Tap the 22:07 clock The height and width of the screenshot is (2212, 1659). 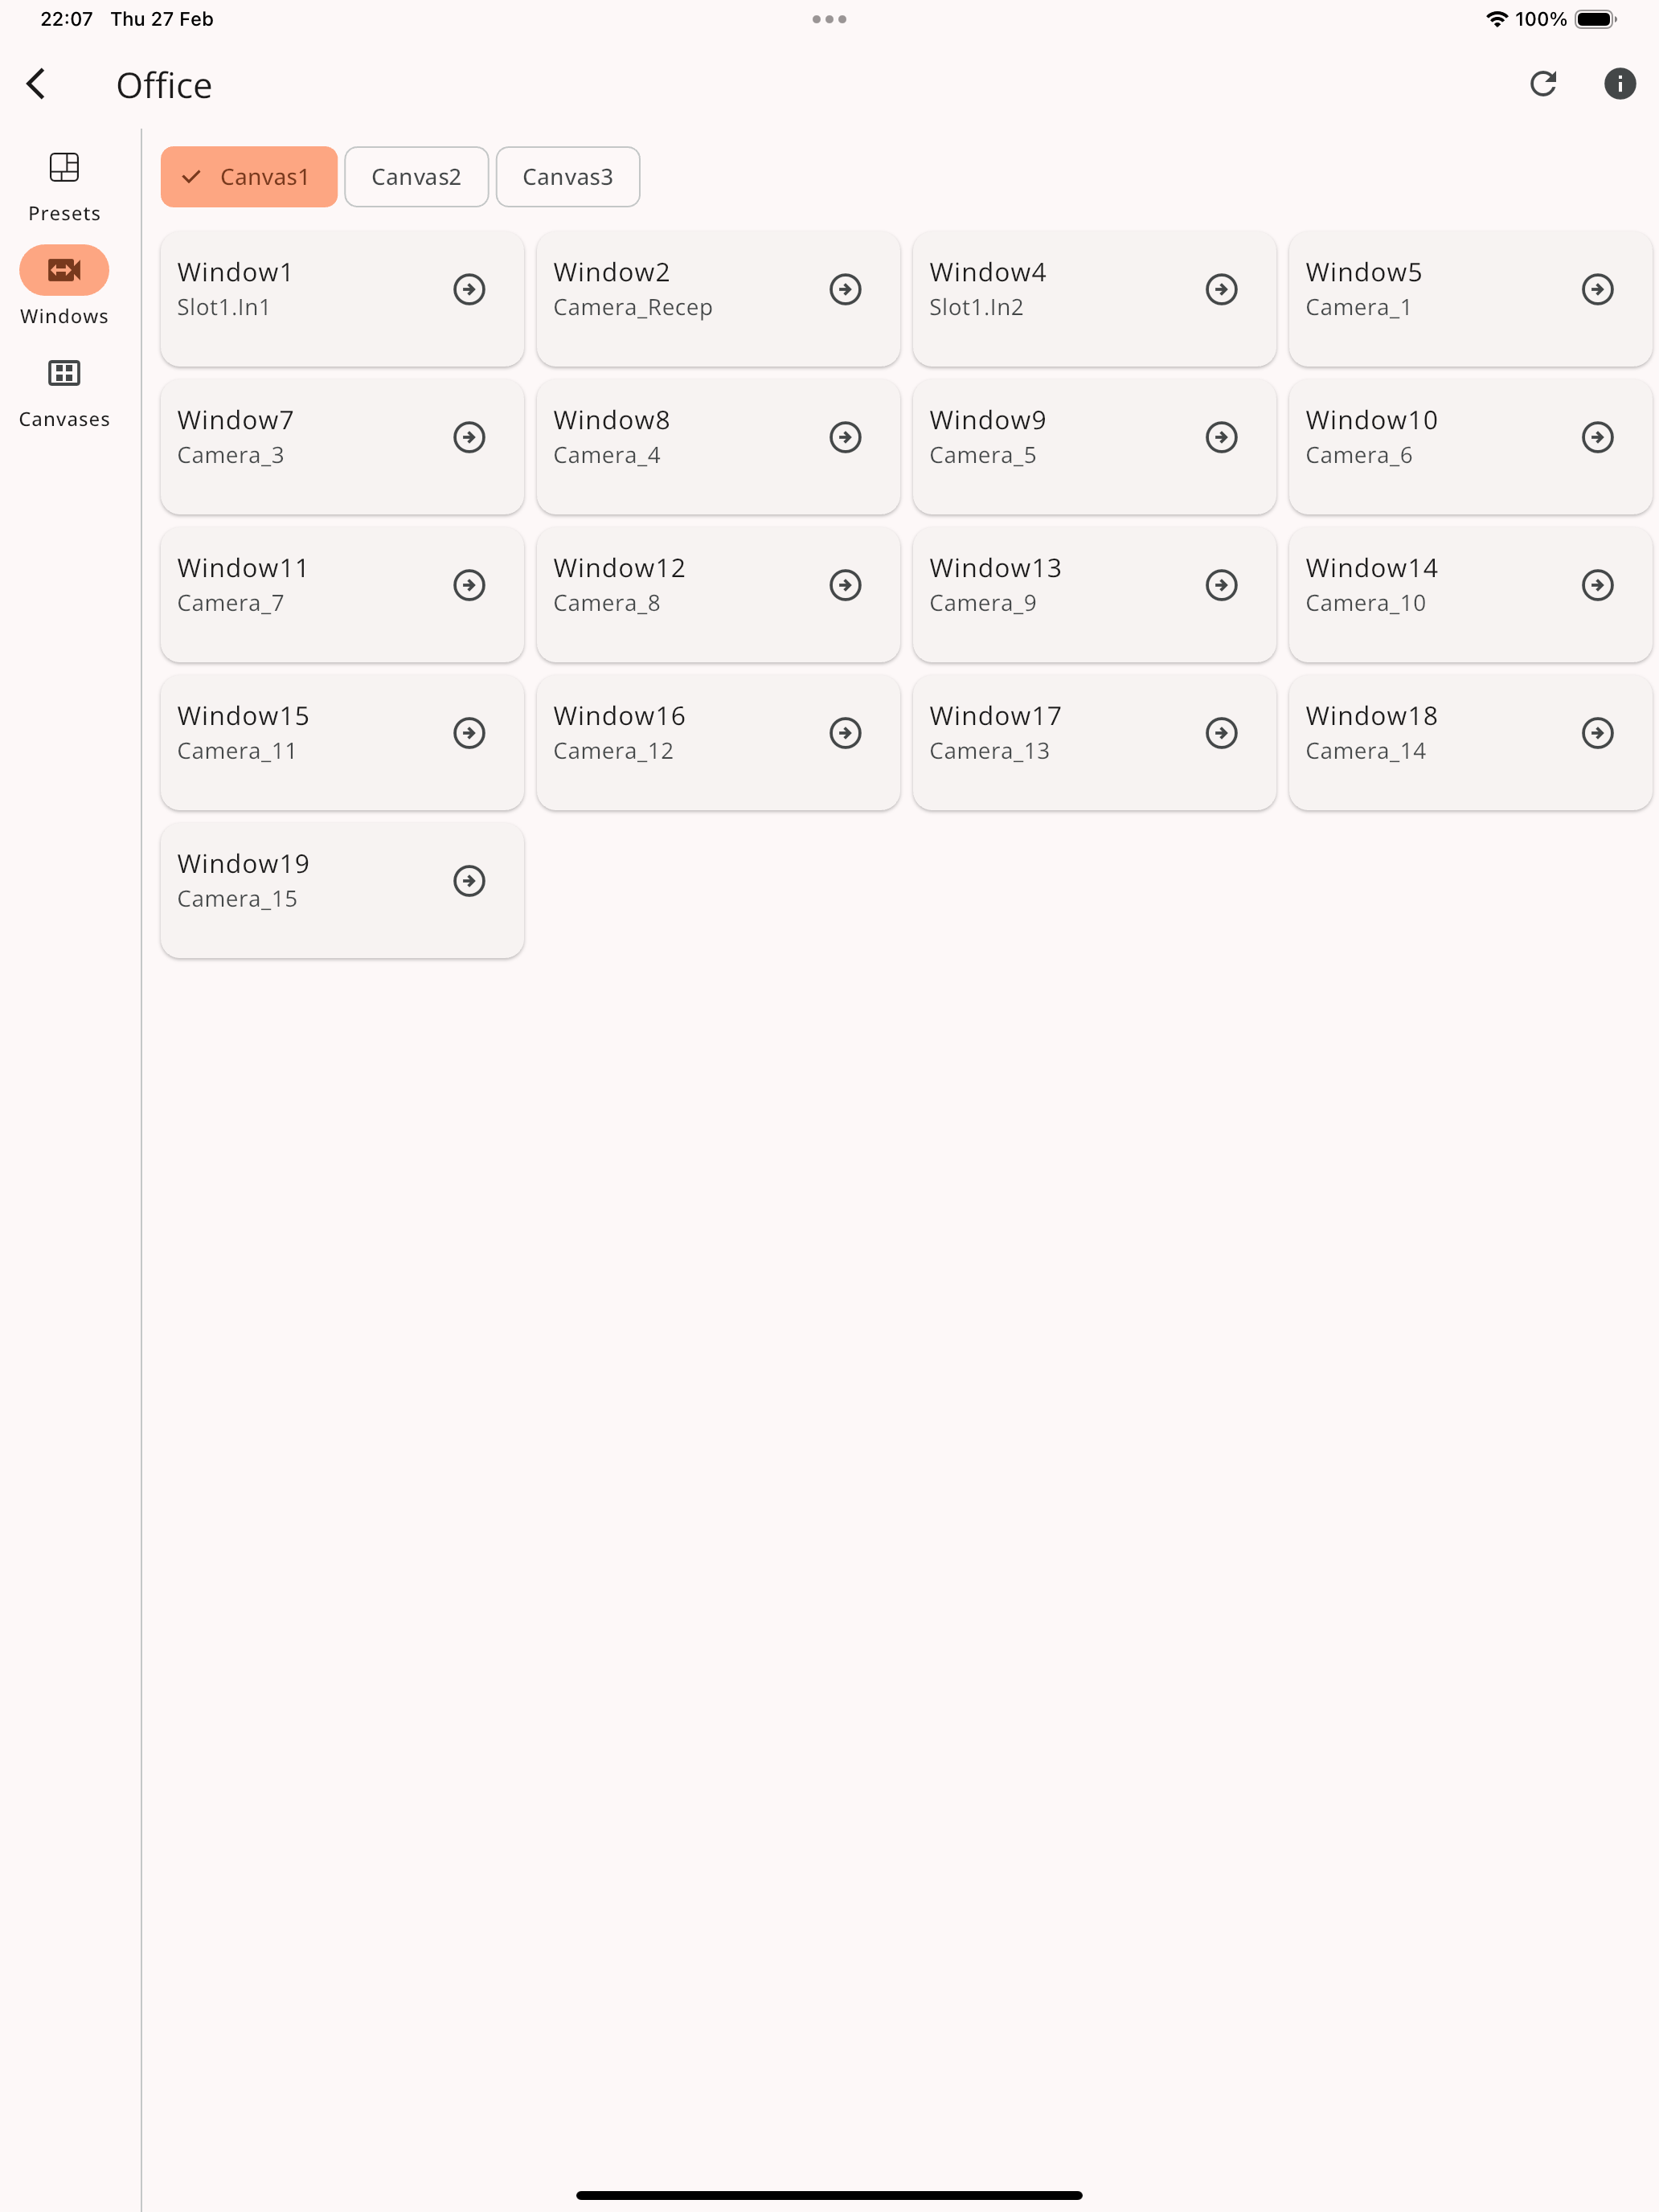tap(66, 19)
